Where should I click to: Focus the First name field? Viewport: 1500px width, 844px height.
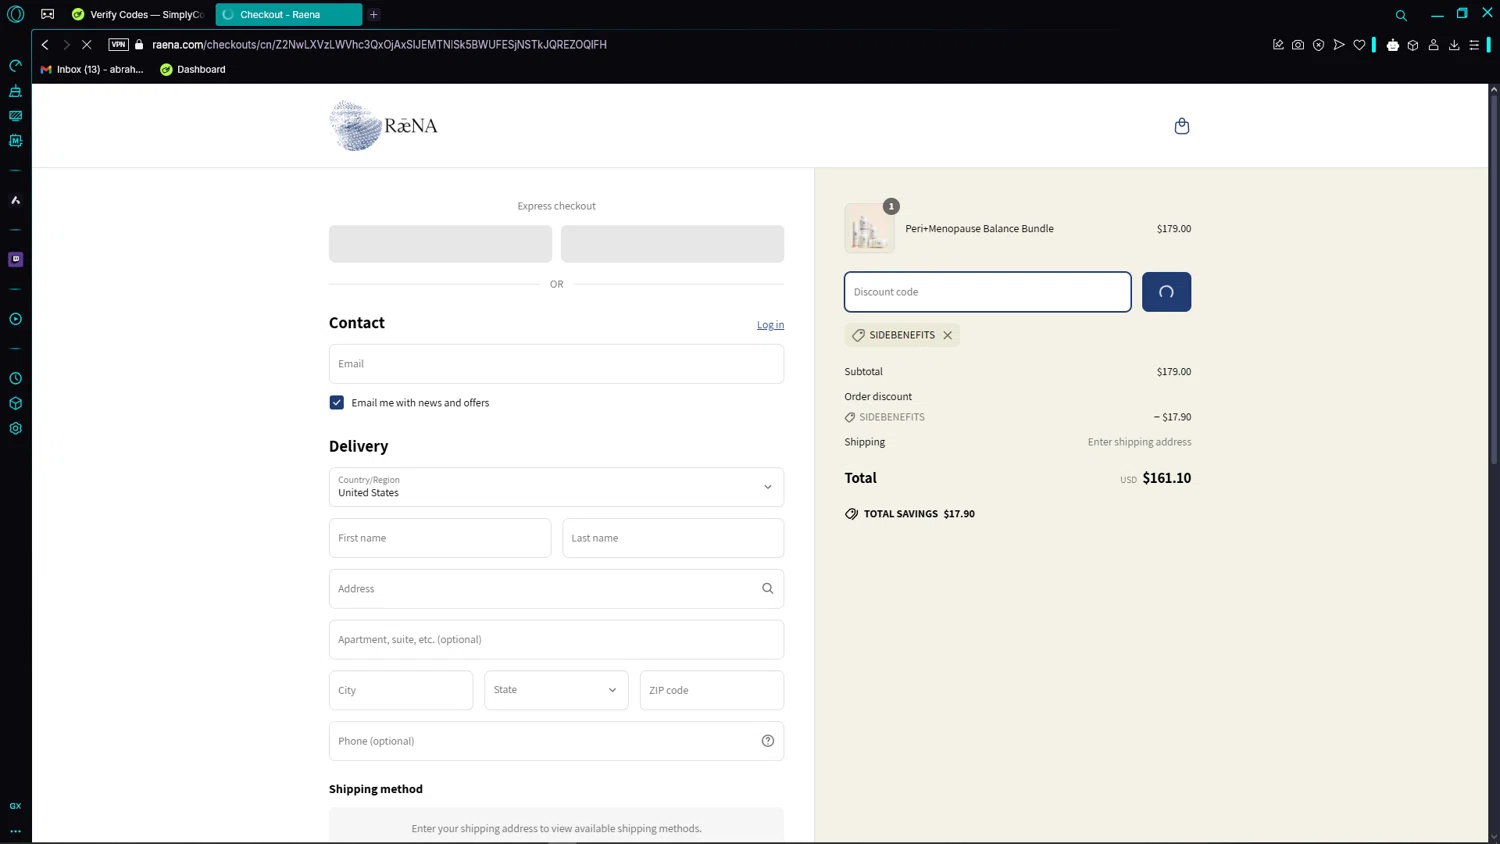click(440, 538)
